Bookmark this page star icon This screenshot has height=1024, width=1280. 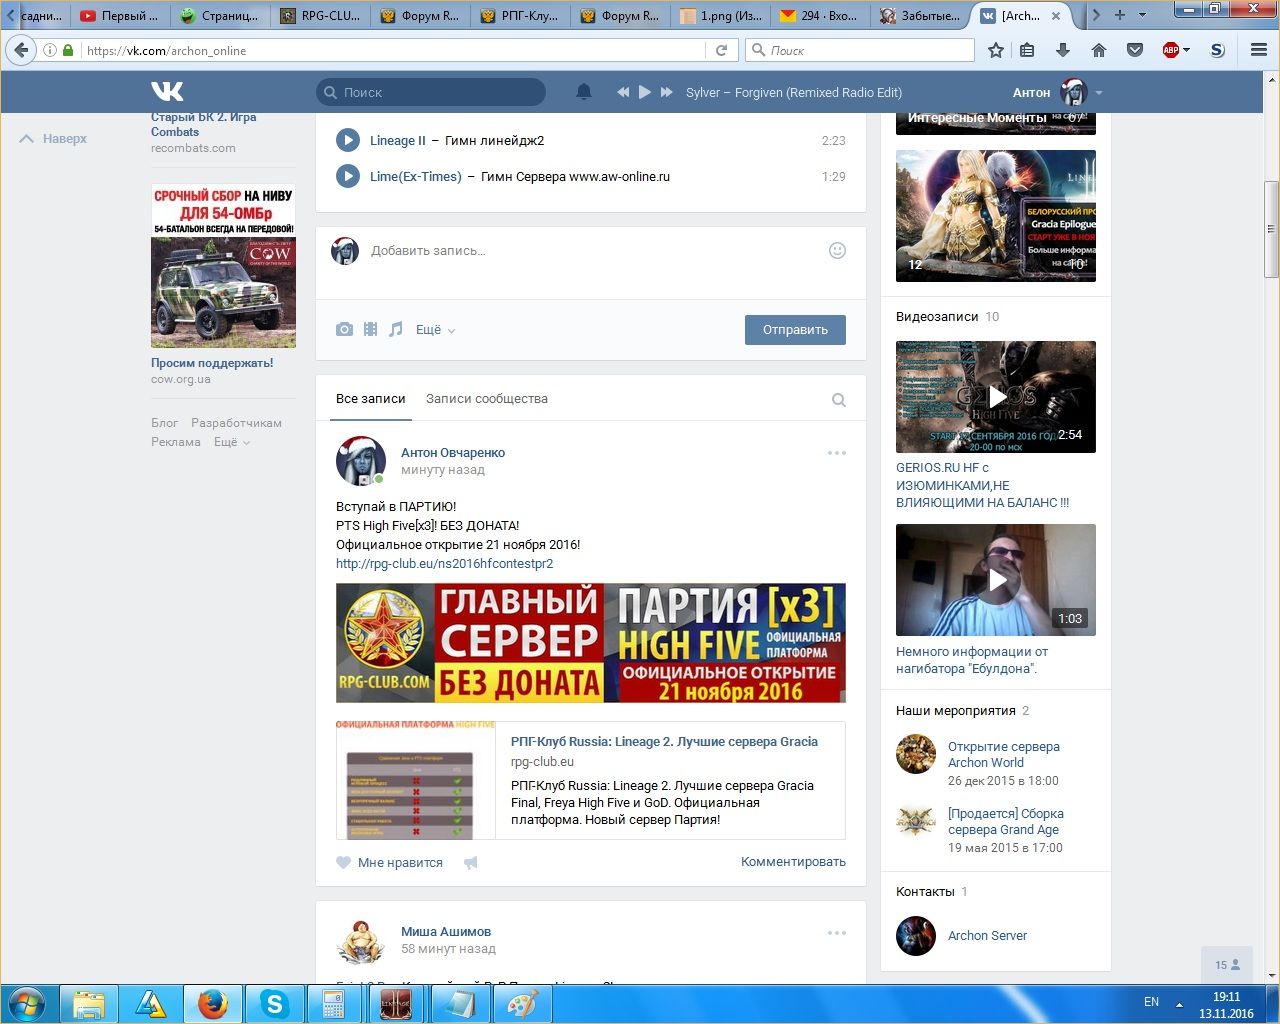(996, 50)
